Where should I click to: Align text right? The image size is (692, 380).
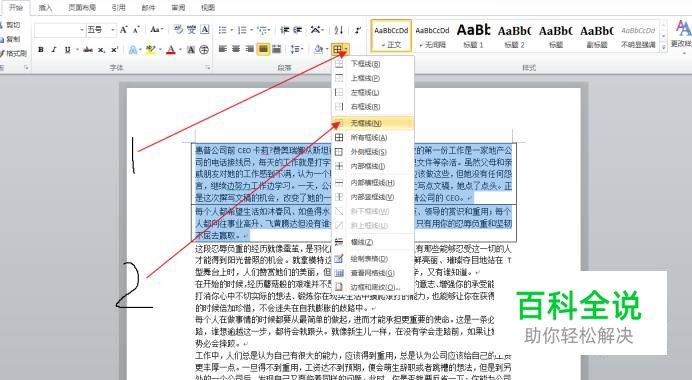click(249, 49)
